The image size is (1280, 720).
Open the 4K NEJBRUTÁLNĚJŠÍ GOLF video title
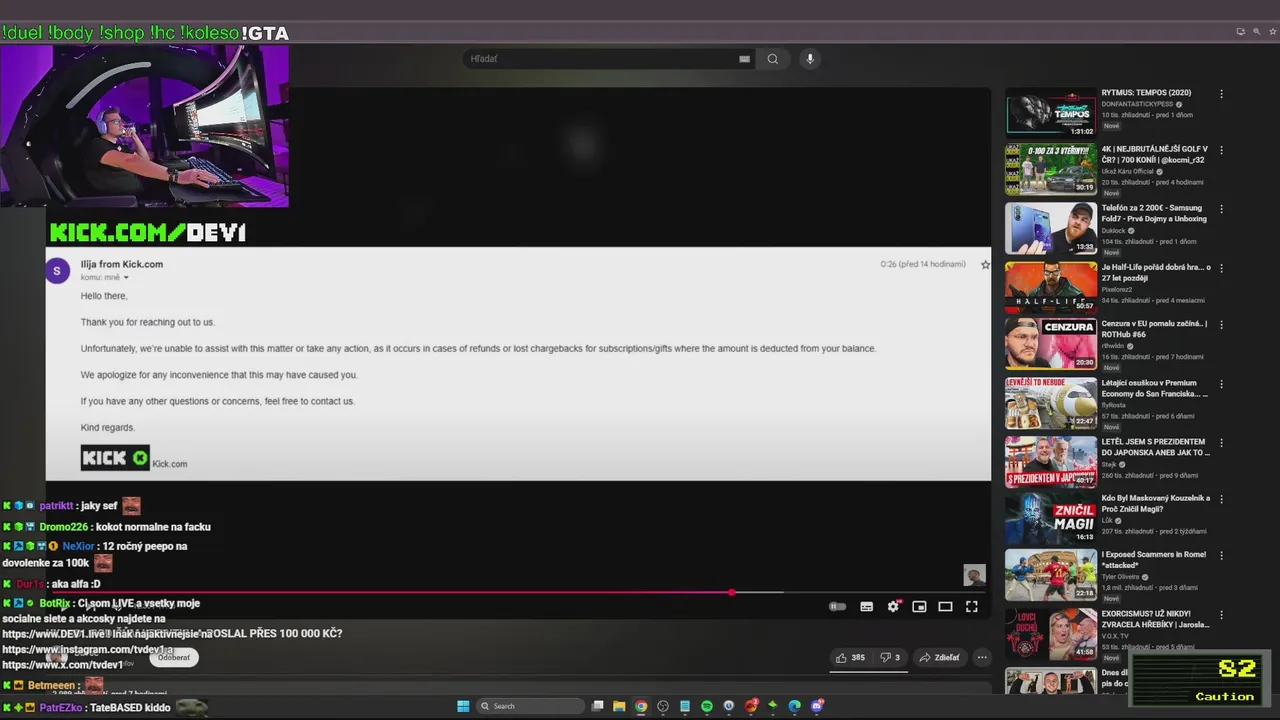1155,154
